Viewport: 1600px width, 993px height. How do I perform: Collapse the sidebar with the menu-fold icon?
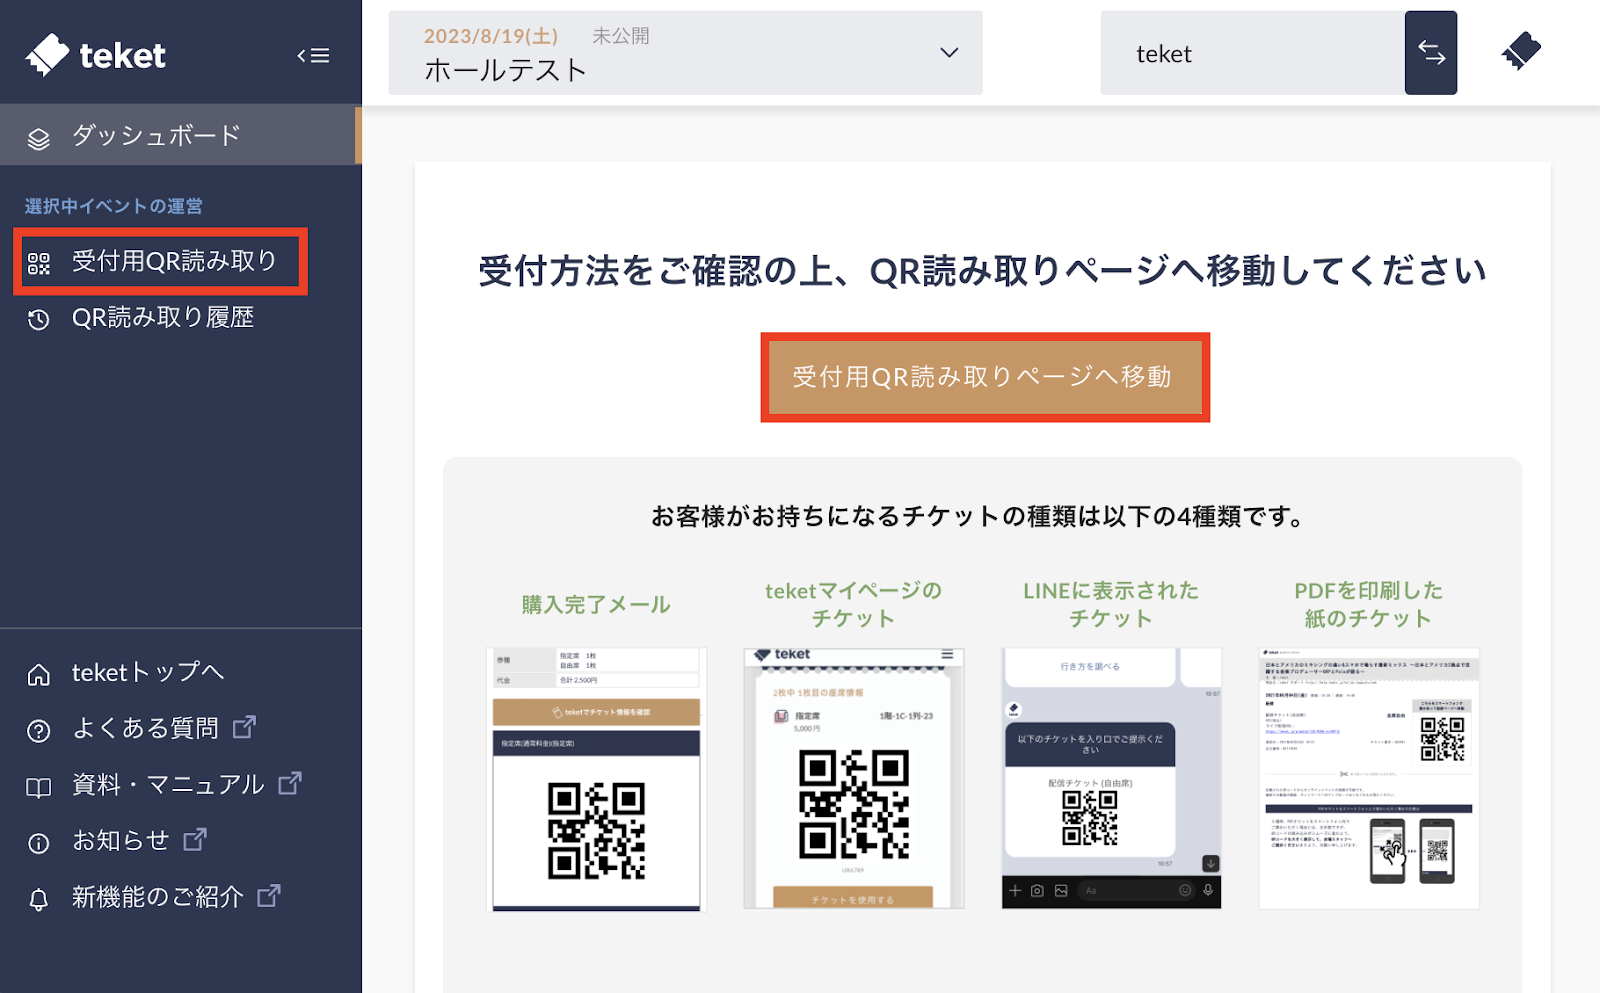coord(313,56)
